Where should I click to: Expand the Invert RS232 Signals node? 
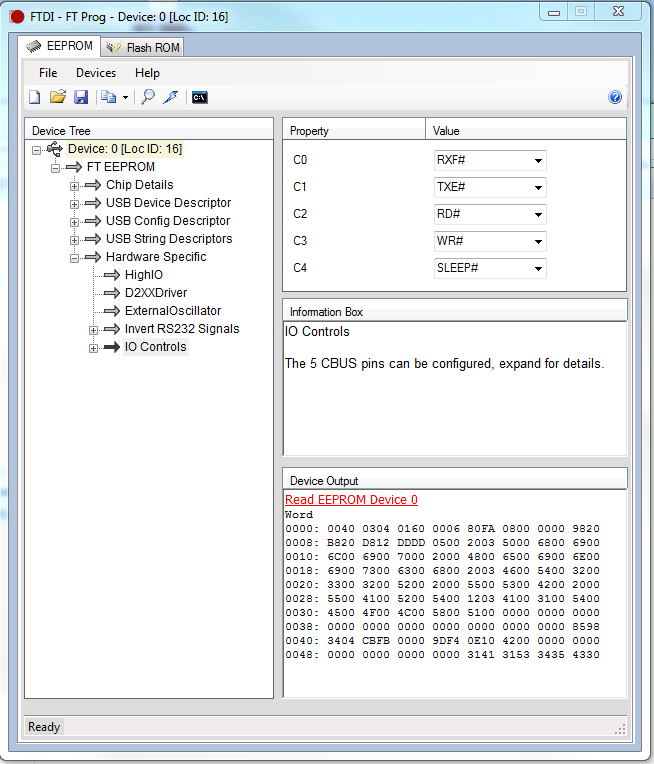[93, 330]
